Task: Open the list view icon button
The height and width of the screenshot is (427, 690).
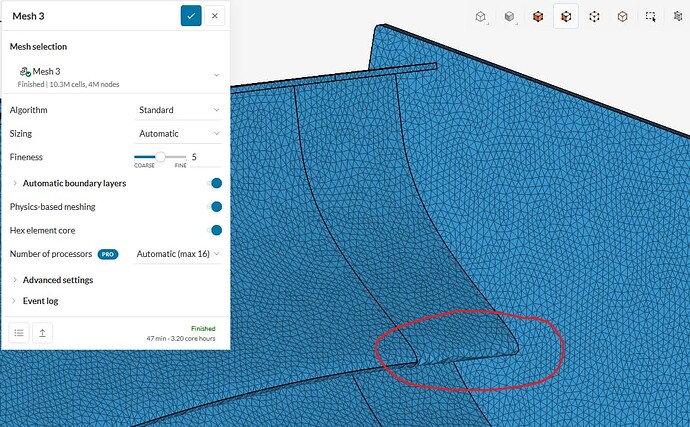Action: point(19,333)
